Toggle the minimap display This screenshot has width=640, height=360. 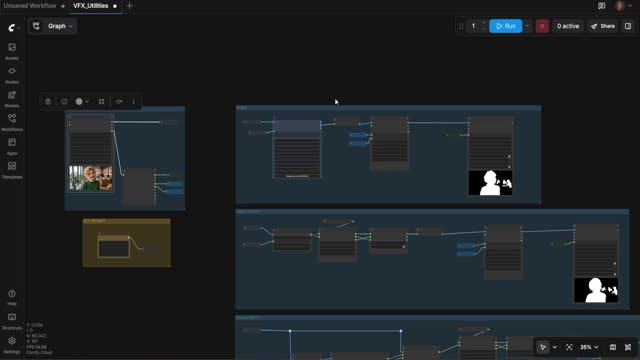(x=613, y=347)
